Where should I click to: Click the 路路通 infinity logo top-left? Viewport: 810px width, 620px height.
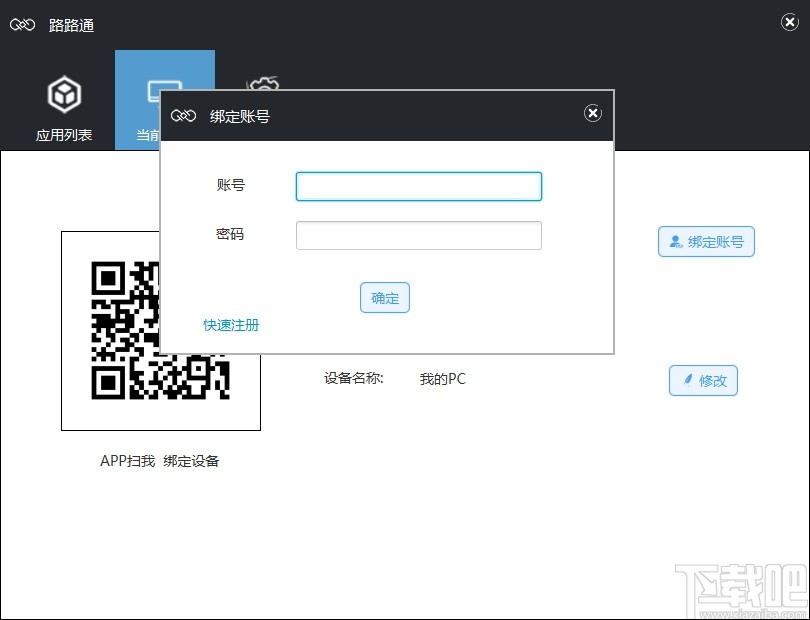[x=22, y=23]
